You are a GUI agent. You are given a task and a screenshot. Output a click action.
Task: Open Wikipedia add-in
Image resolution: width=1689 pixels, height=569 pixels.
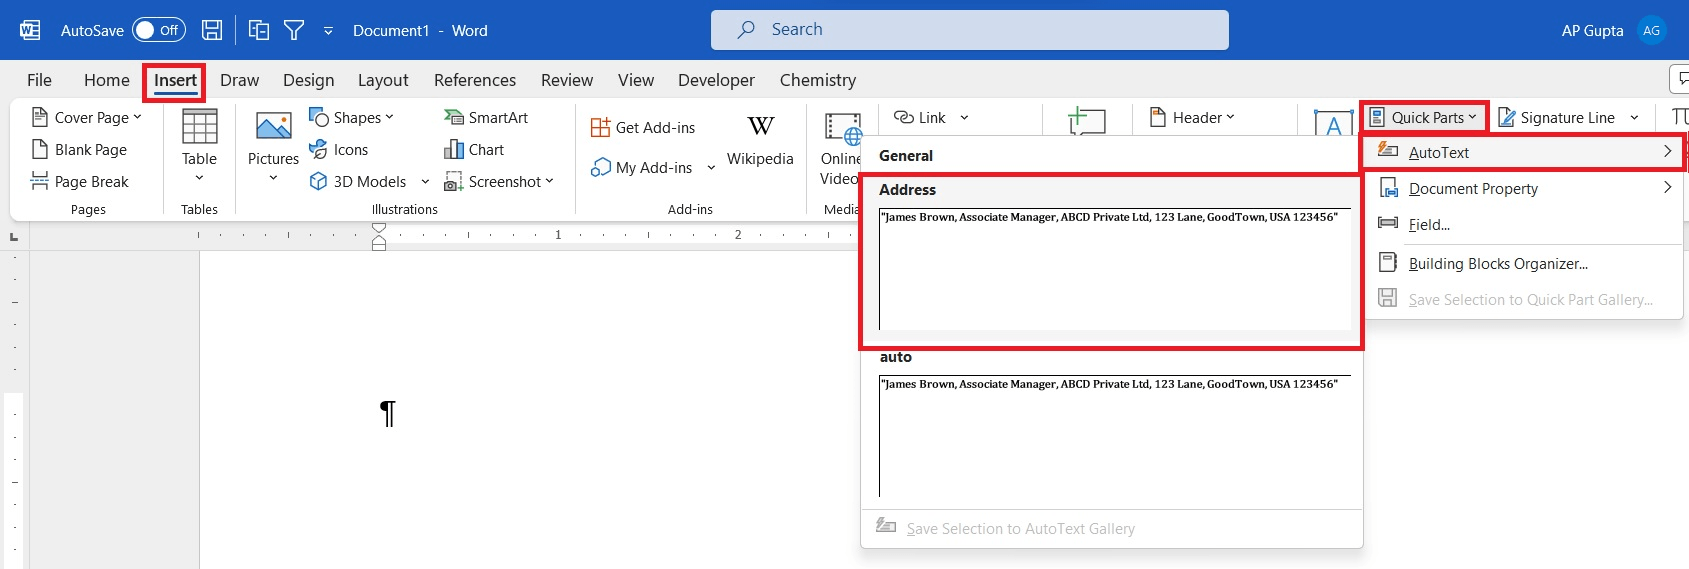pyautogui.click(x=760, y=140)
